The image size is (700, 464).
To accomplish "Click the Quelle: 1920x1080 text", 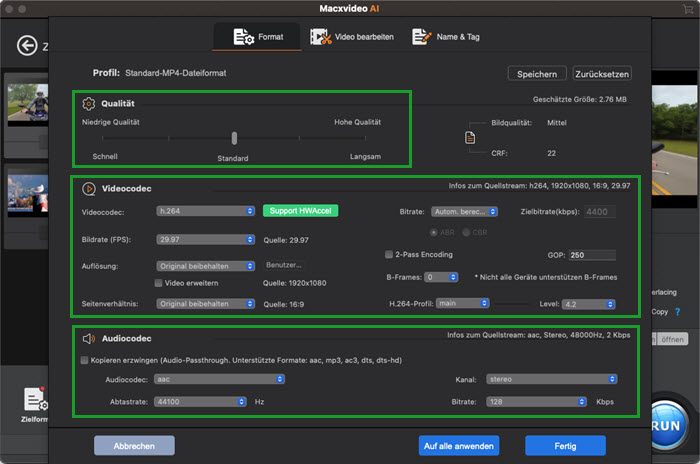I will coord(295,283).
